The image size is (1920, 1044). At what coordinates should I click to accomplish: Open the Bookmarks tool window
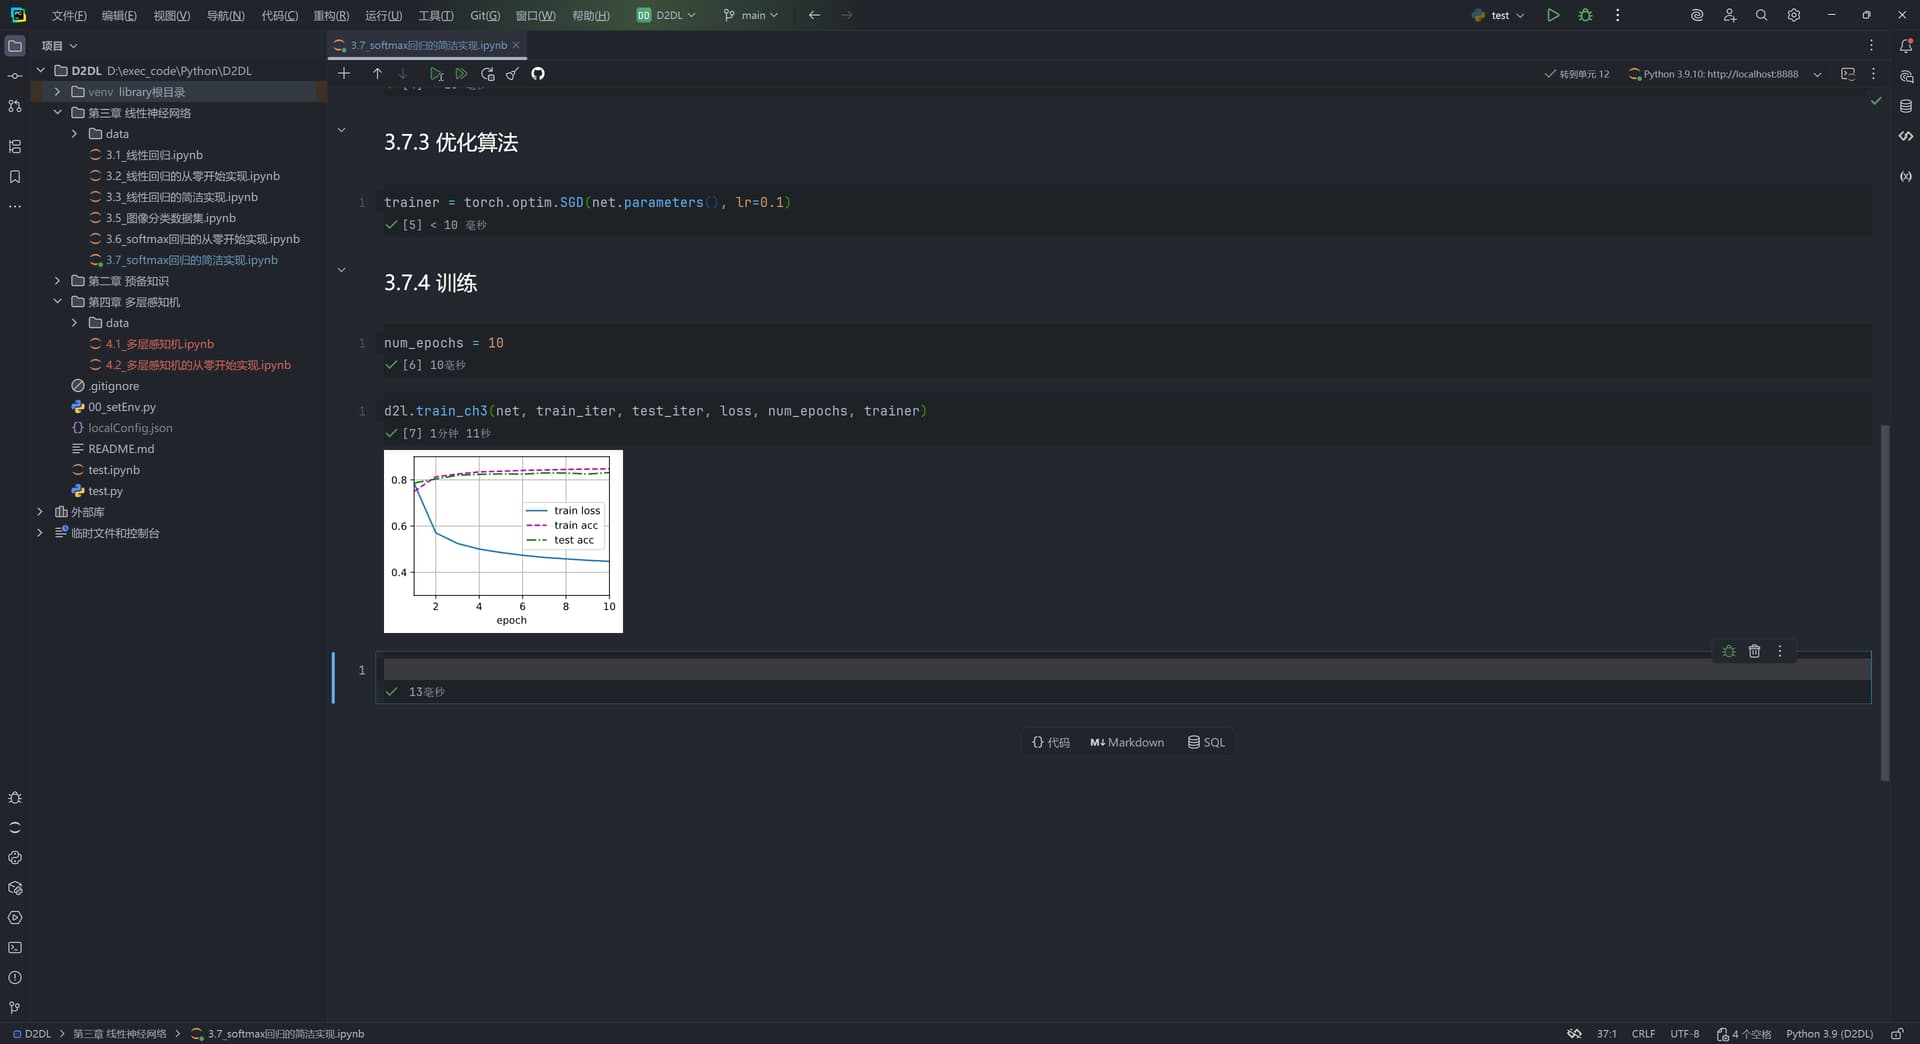tap(15, 177)
